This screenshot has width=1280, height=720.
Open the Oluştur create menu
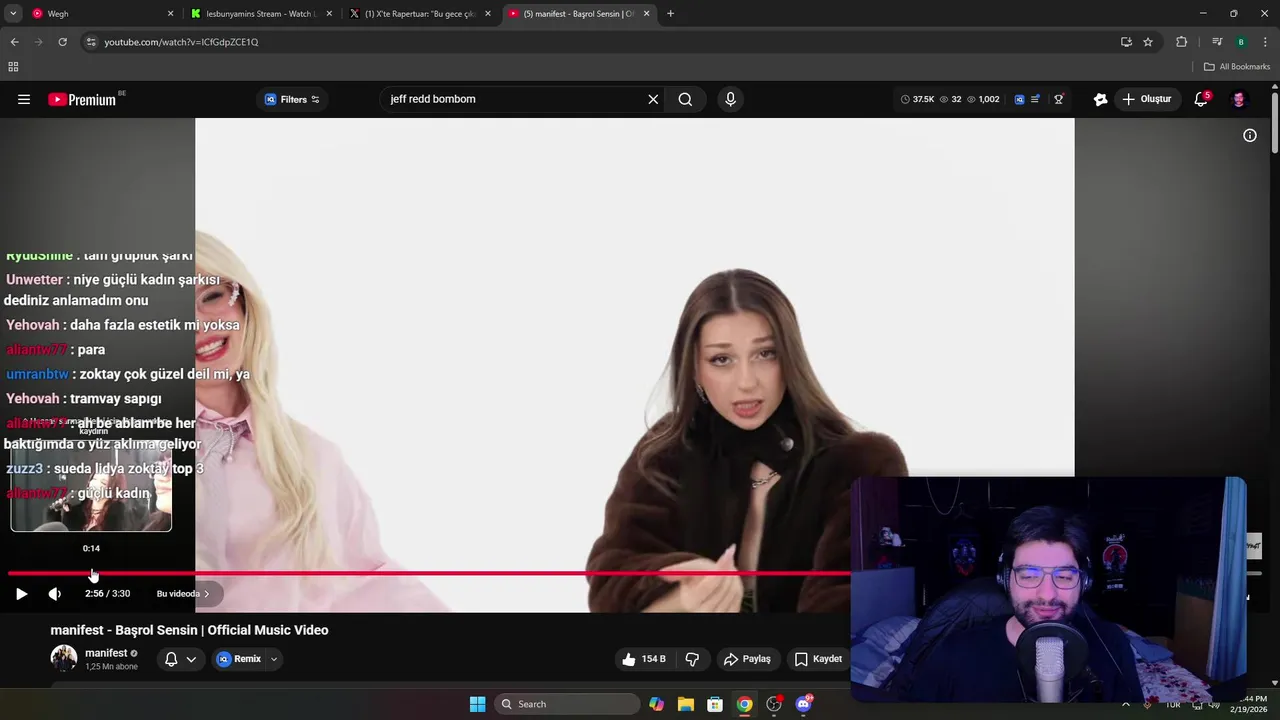(1146, 99)
